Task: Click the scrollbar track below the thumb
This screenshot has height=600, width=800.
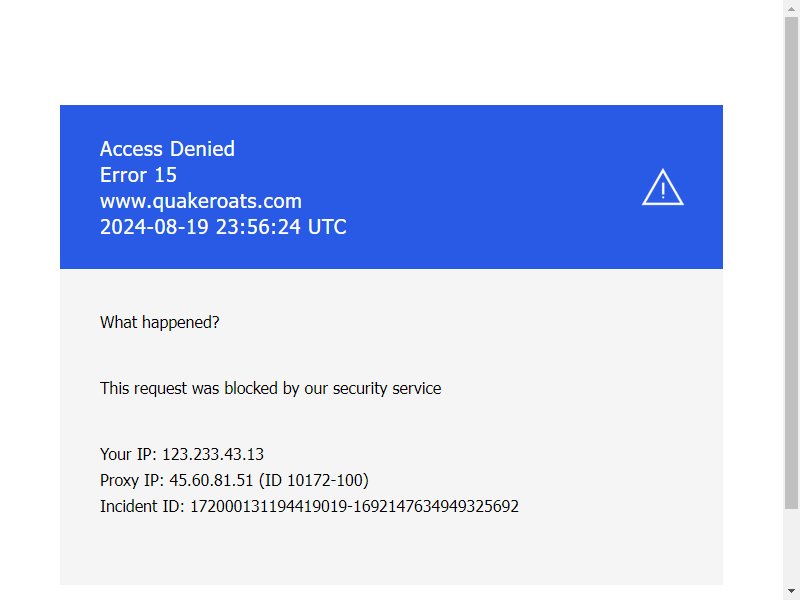Action: click(x=791, y=546)
